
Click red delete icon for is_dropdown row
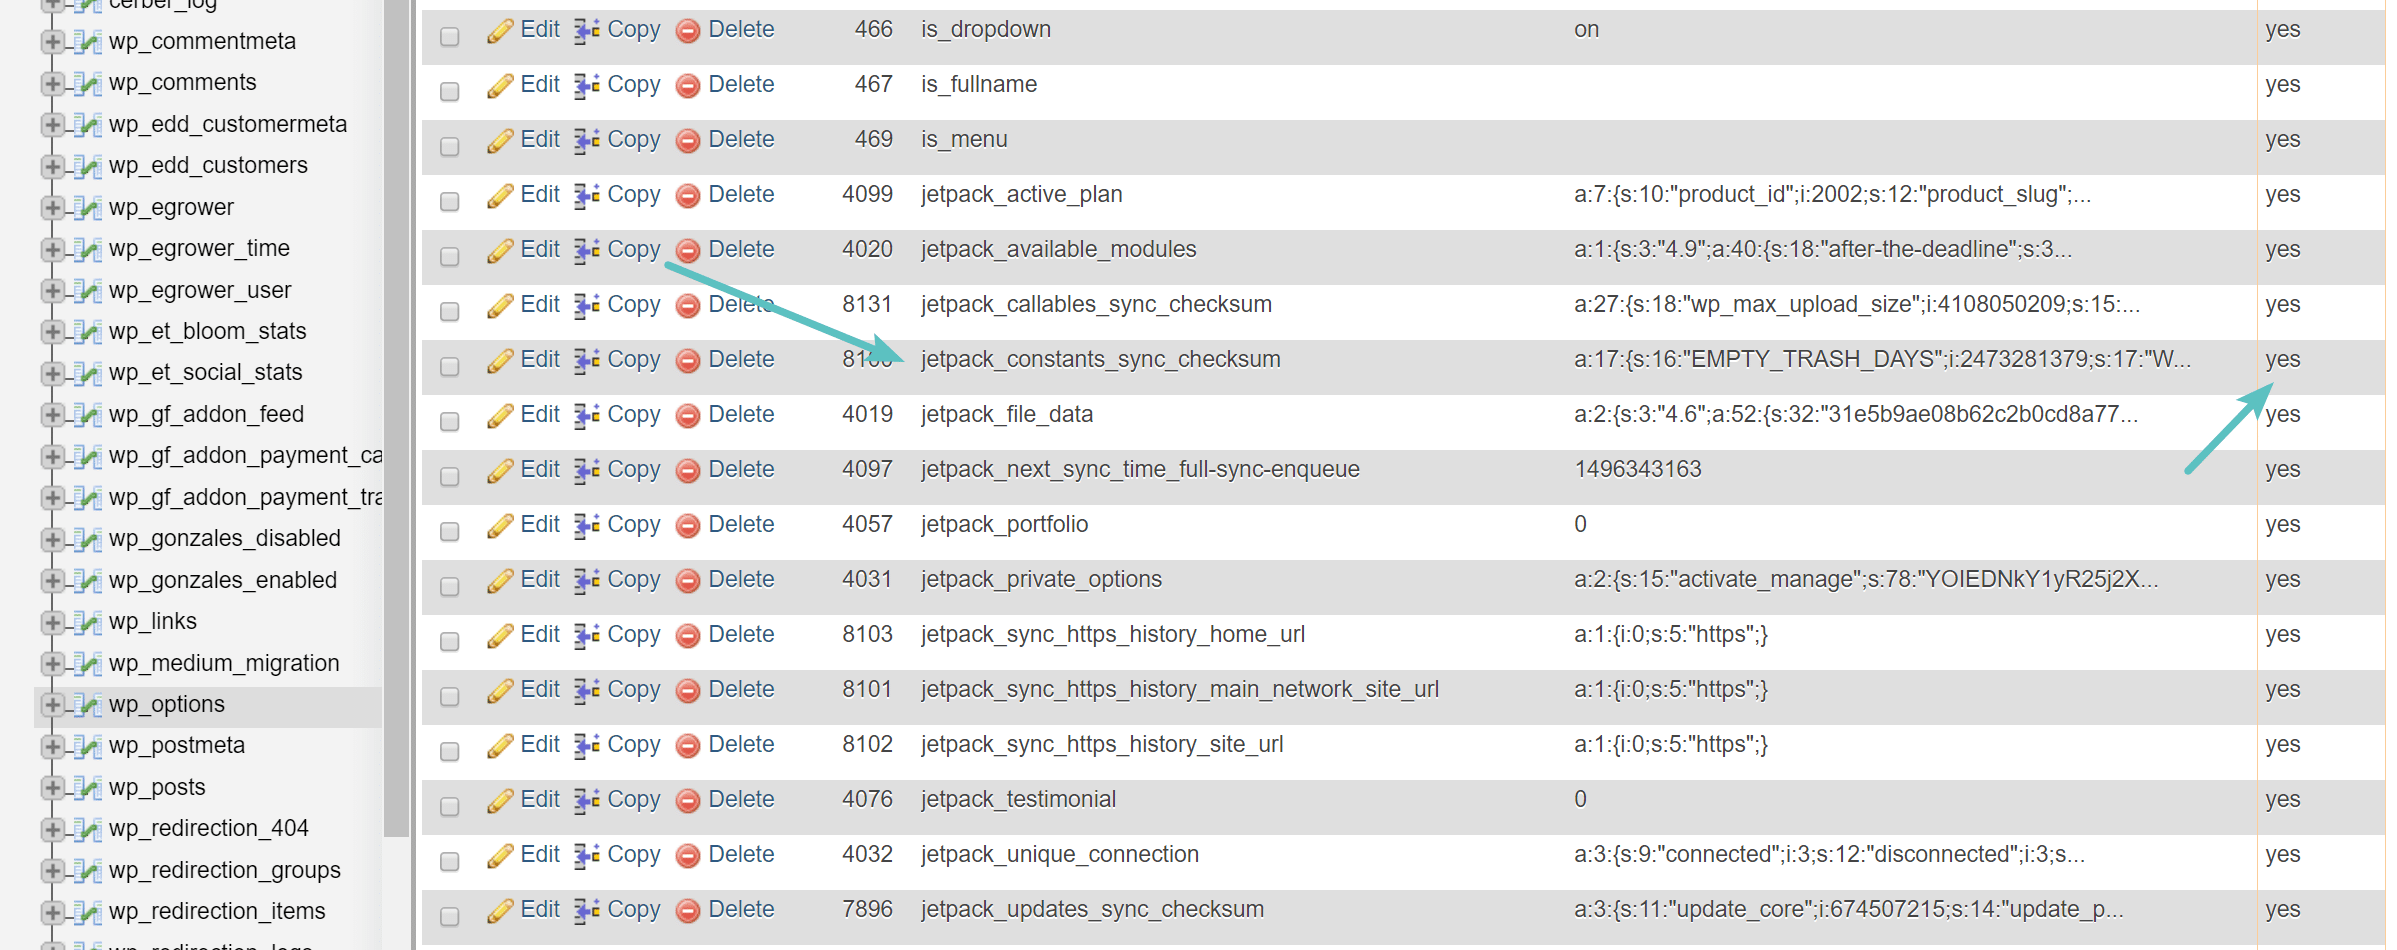pyautogui.click(x=687, y=31)
